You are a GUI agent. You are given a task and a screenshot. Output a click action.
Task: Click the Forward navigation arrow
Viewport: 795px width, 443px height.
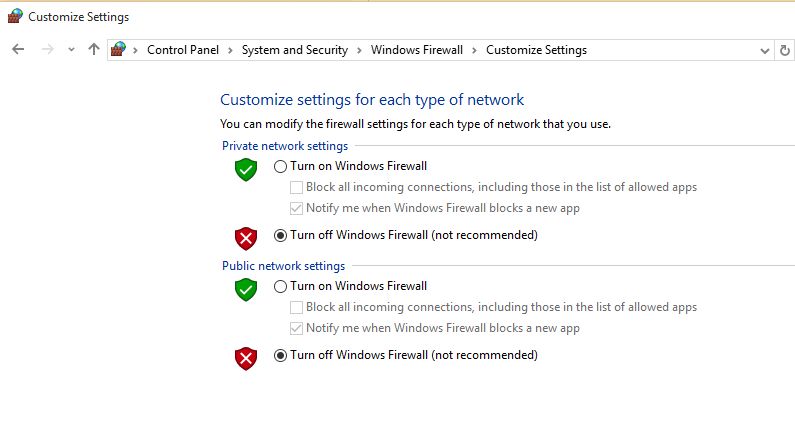pyautogui.click(x=46, y=49)
